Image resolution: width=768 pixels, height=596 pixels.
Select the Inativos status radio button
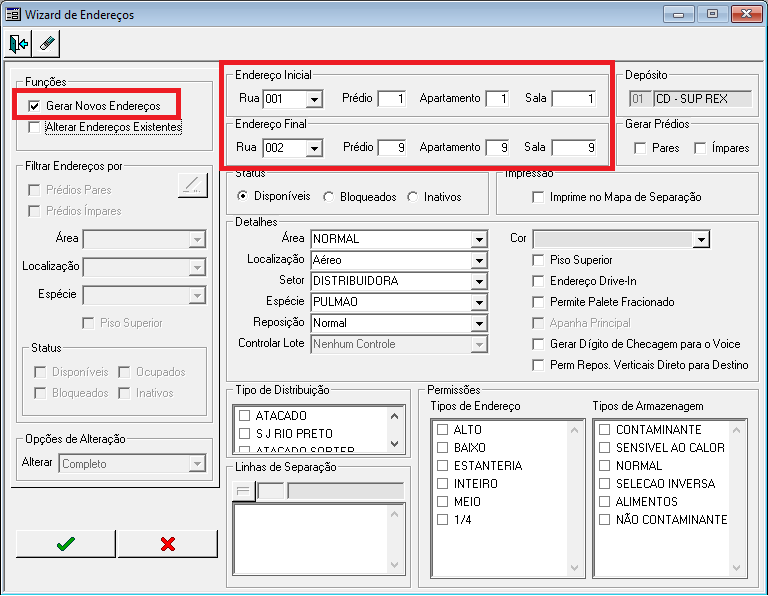point(412,197)
